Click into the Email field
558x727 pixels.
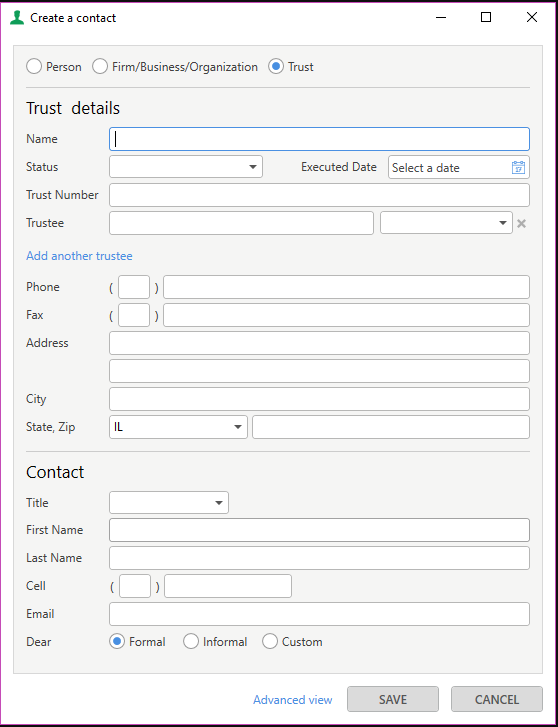[320, 614]
